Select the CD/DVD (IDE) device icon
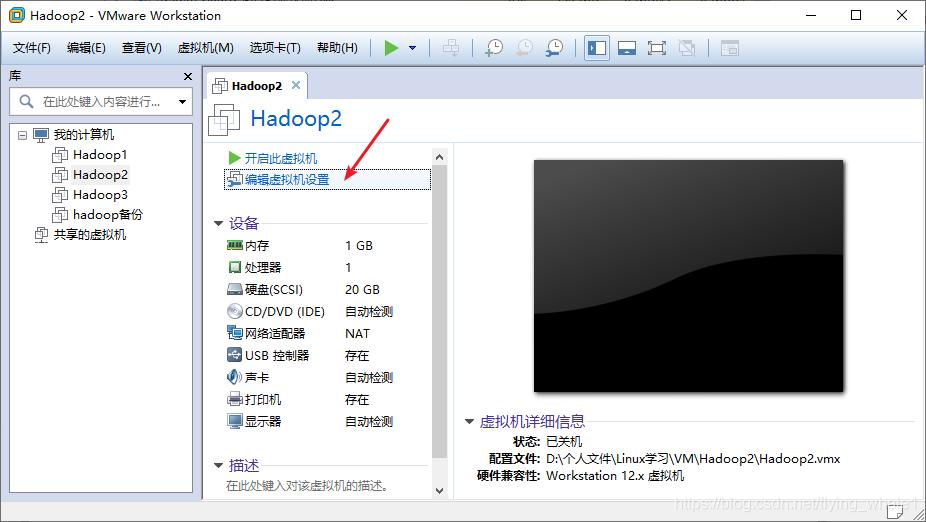926x522 pixels. click(x=234, y=311)
